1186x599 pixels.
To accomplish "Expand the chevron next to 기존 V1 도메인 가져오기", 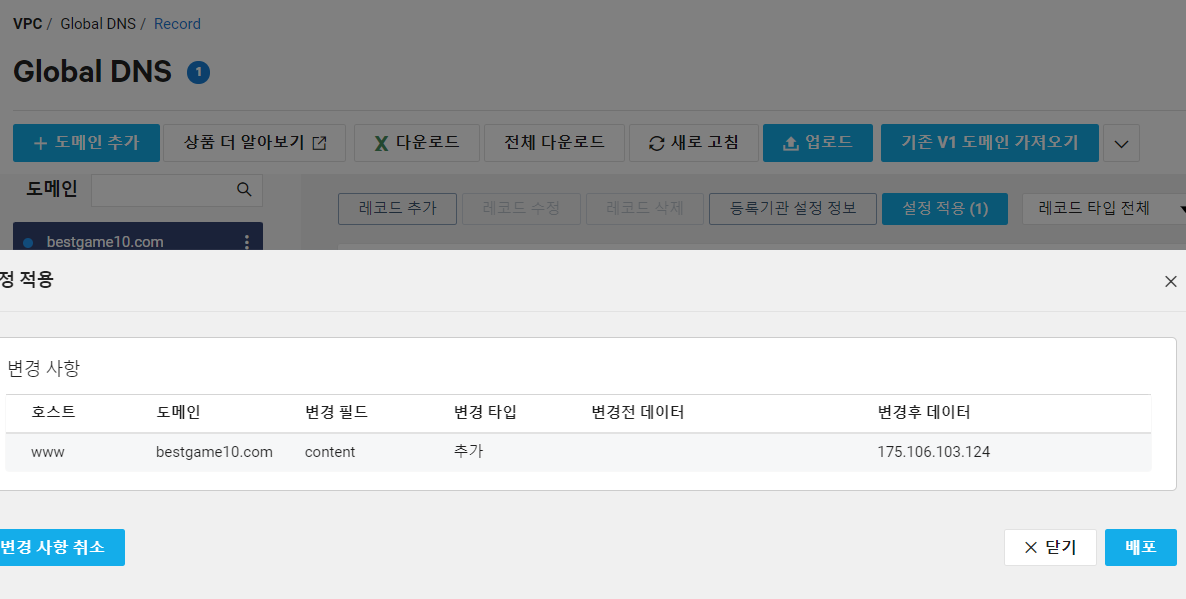I will click(x=1121, y=142).
